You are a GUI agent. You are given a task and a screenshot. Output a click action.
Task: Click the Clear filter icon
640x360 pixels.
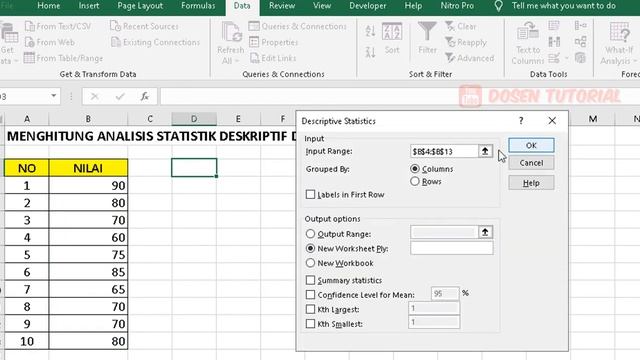tap(450, 27)
